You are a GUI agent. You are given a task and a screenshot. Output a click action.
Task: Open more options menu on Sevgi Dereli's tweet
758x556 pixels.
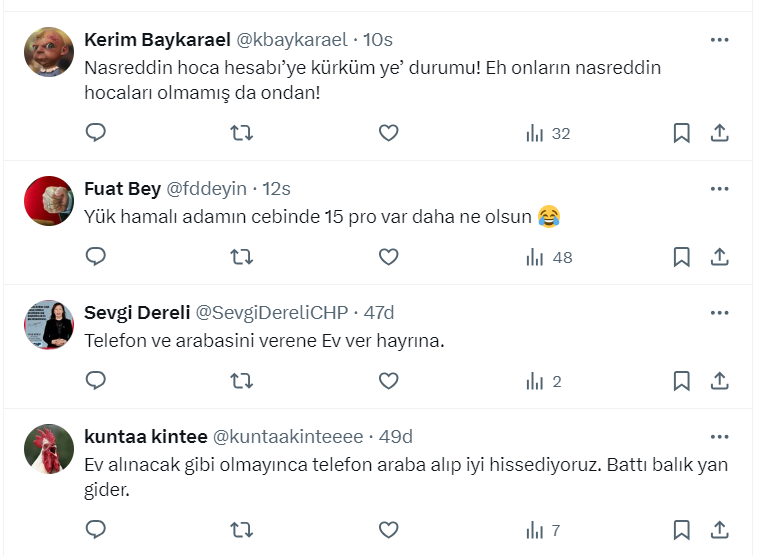click(719, 313)
